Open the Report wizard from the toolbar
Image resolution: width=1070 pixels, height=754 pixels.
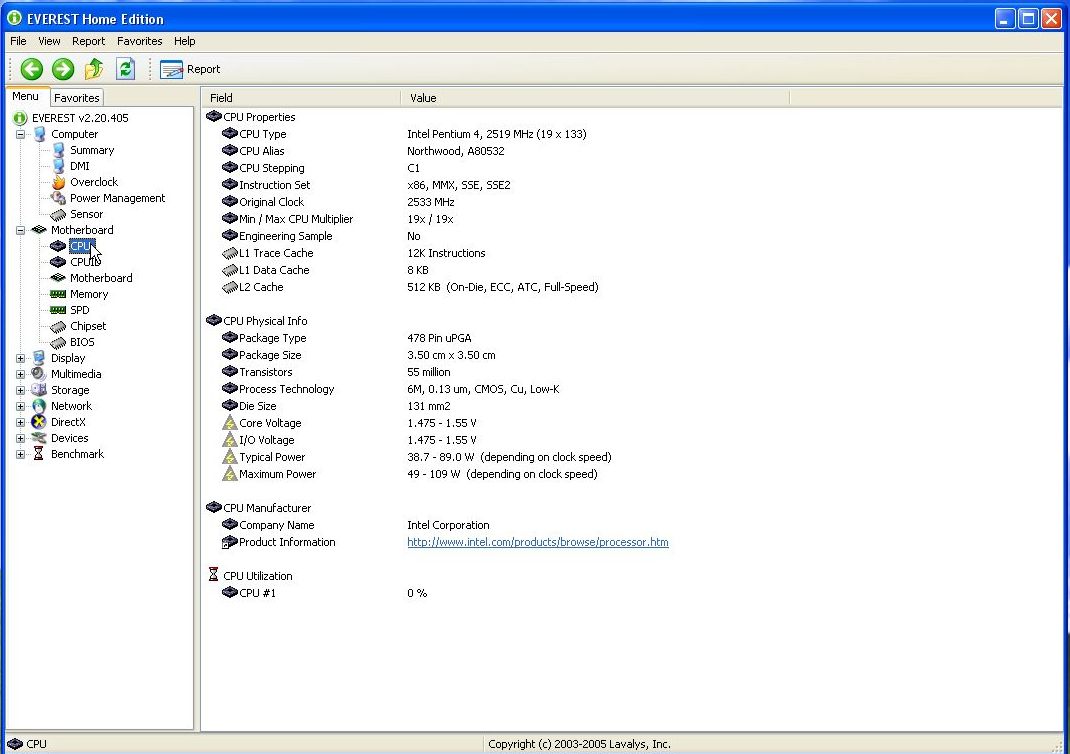click(x=190, y=69)
